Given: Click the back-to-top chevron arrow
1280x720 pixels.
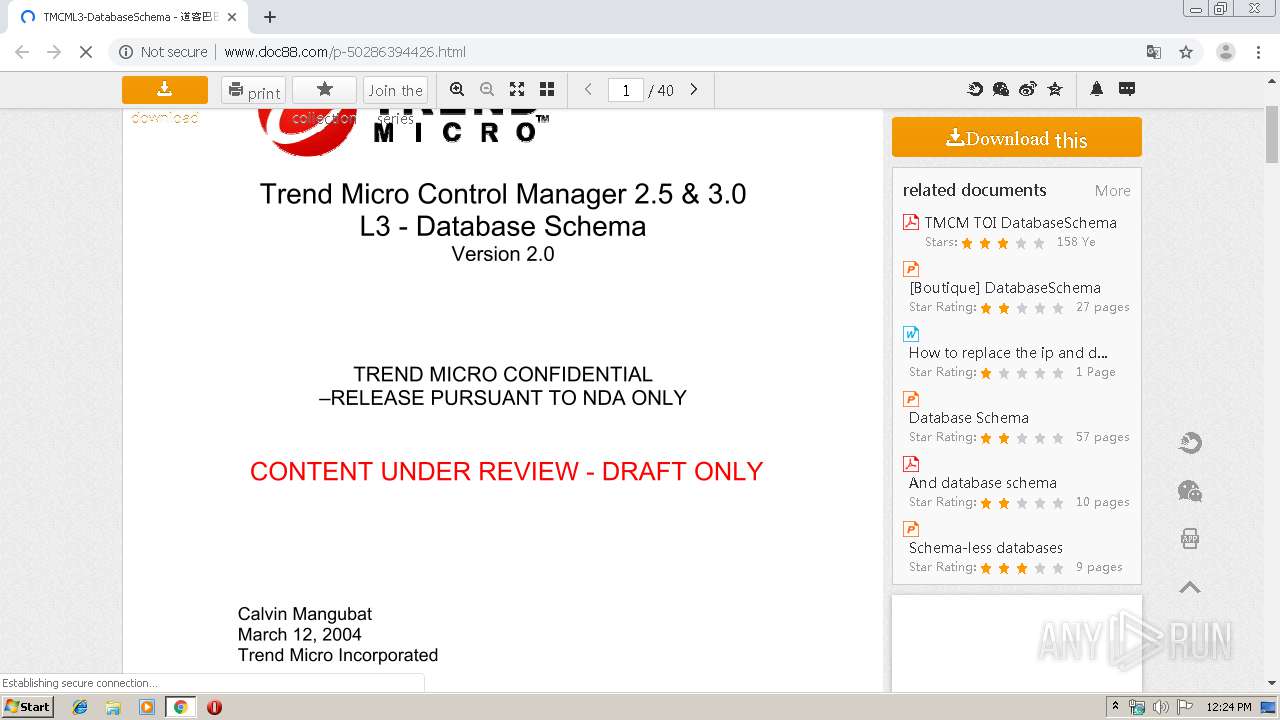Looking at the screenshot, I should pyautogui.click(x=1190, y=587).
